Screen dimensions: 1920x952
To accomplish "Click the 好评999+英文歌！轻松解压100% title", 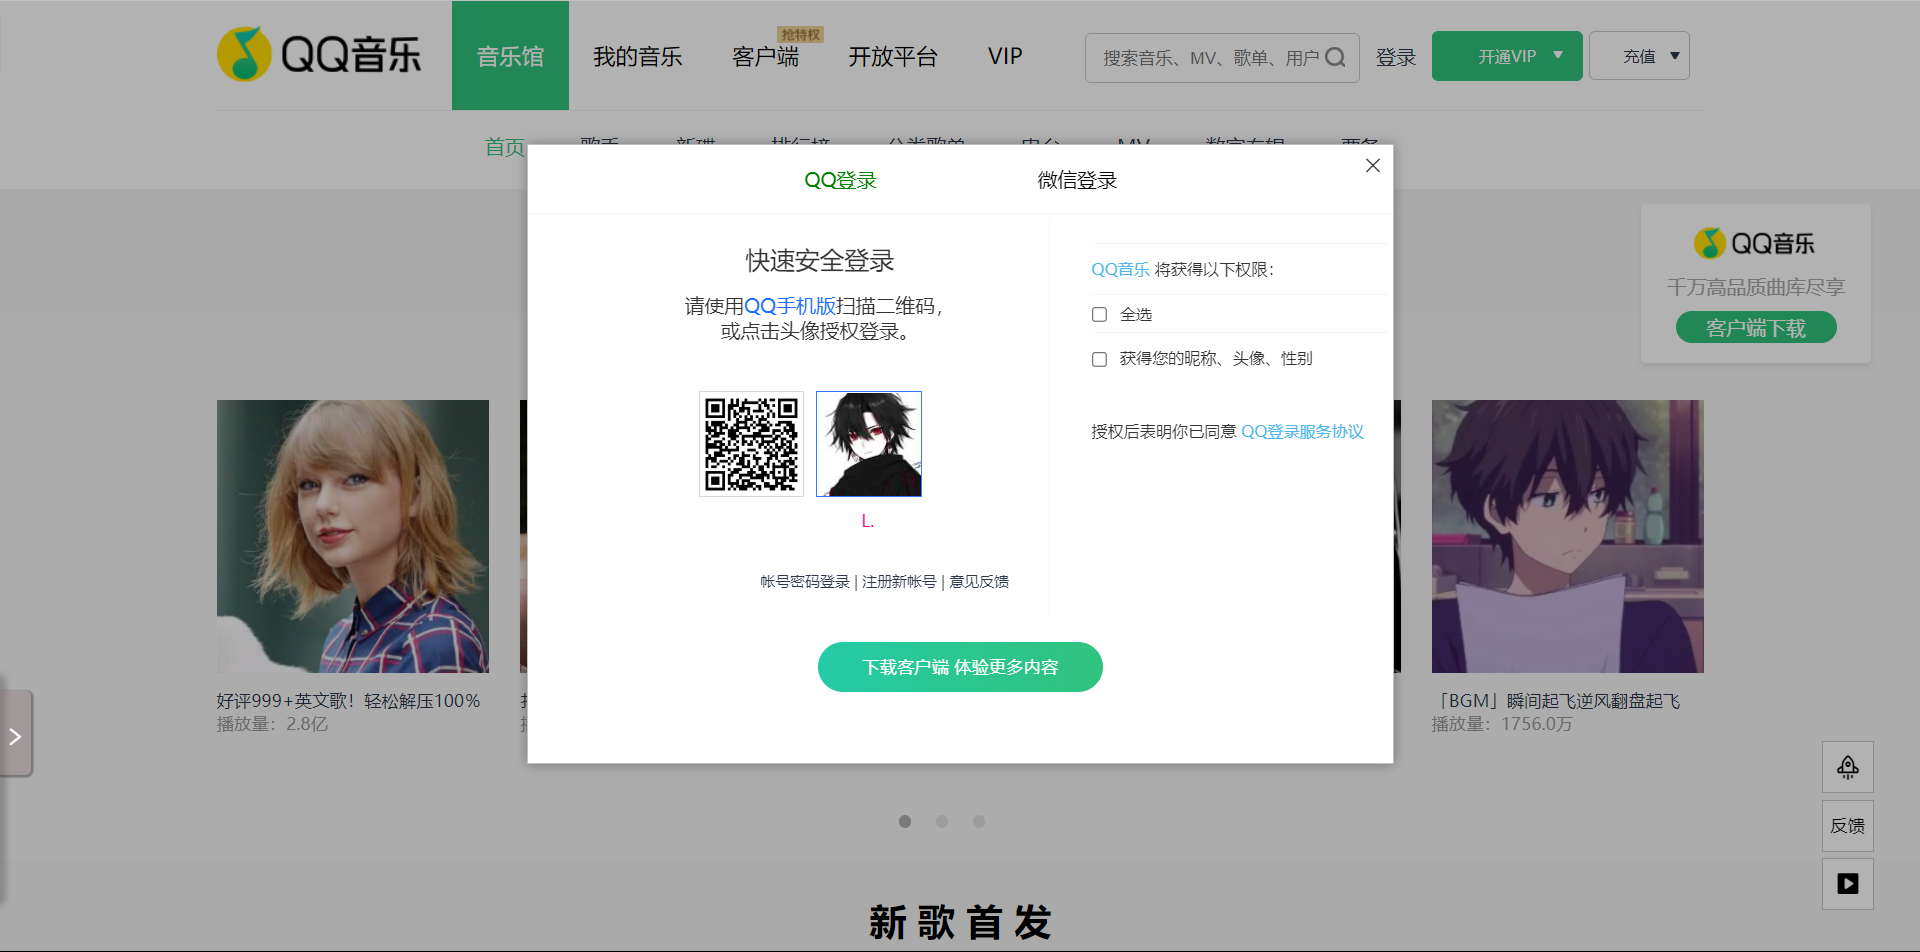I will (349, 701).
